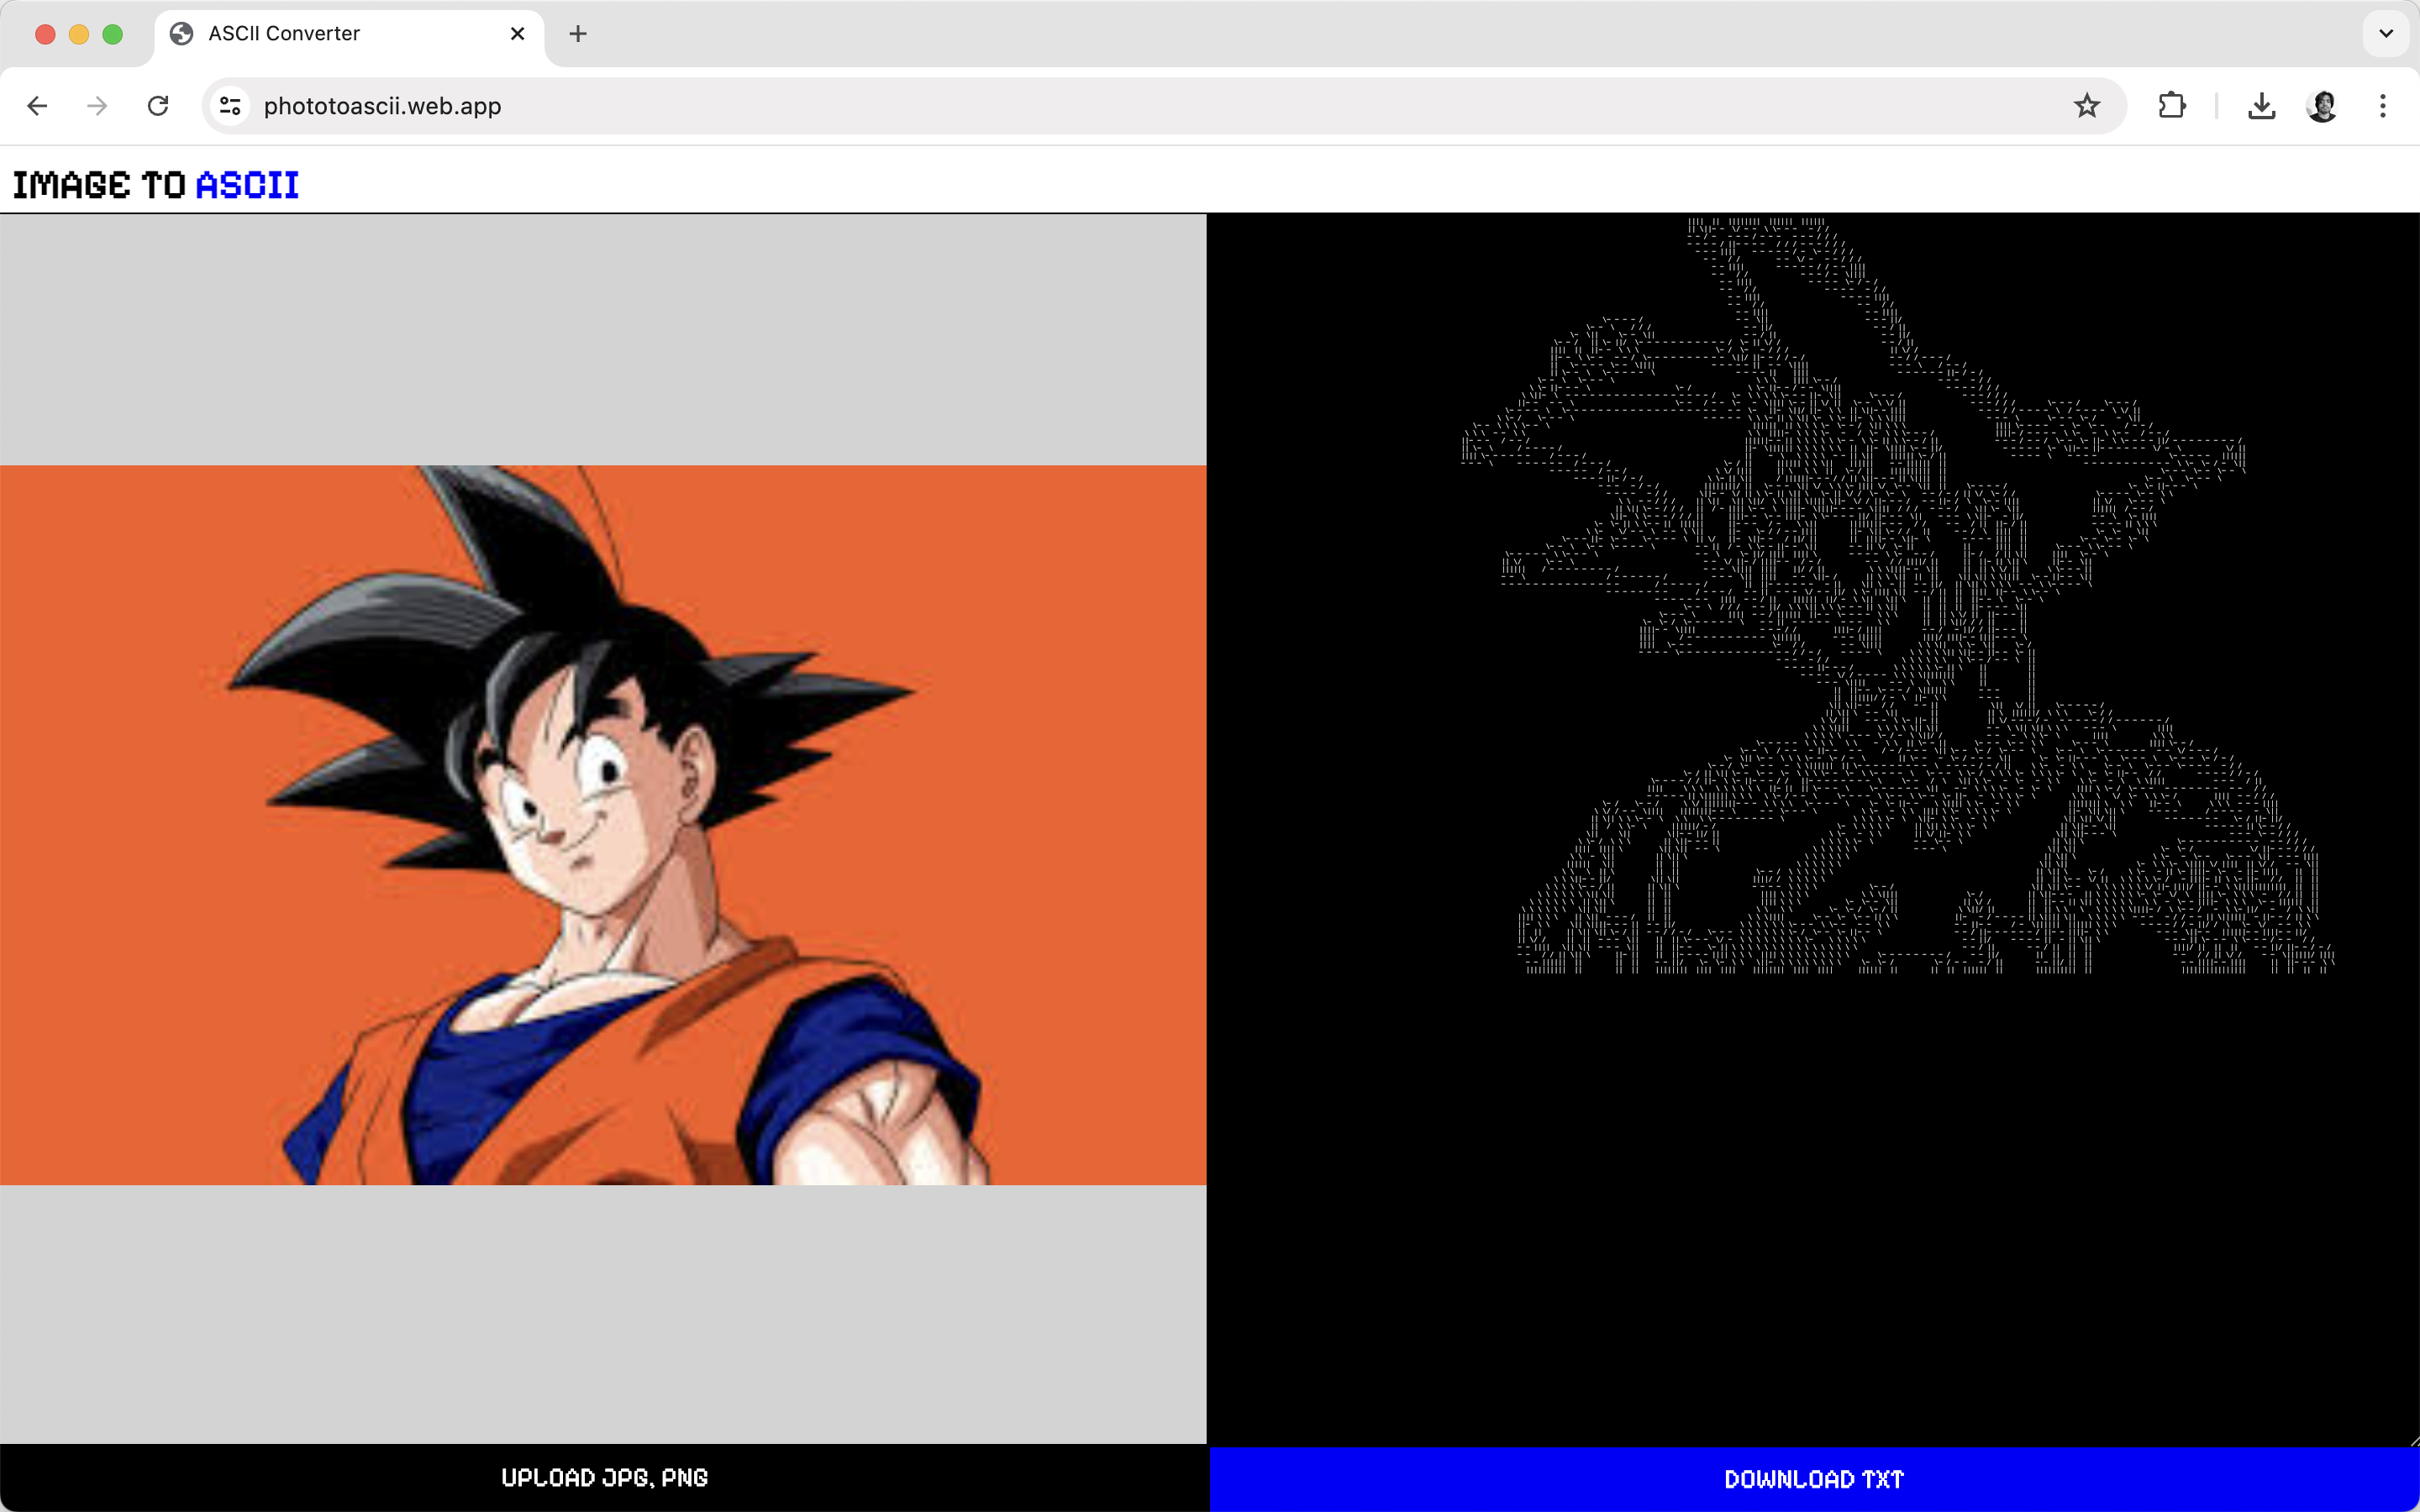The width and height of the screenshot is (2420, 1512).
Task: Open a new tab with plus button
Action: pos(578,34)
